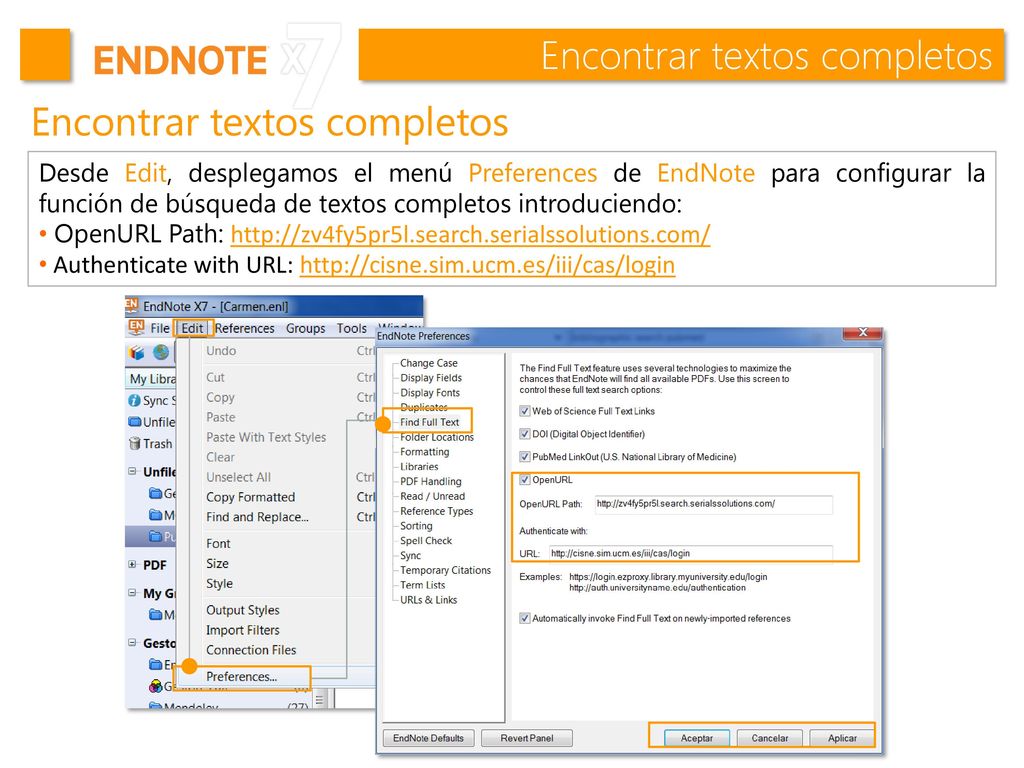This screenshot has height=768, width=1024.
Task: Select Display Fields preferences category
Action: coord(431,378)
